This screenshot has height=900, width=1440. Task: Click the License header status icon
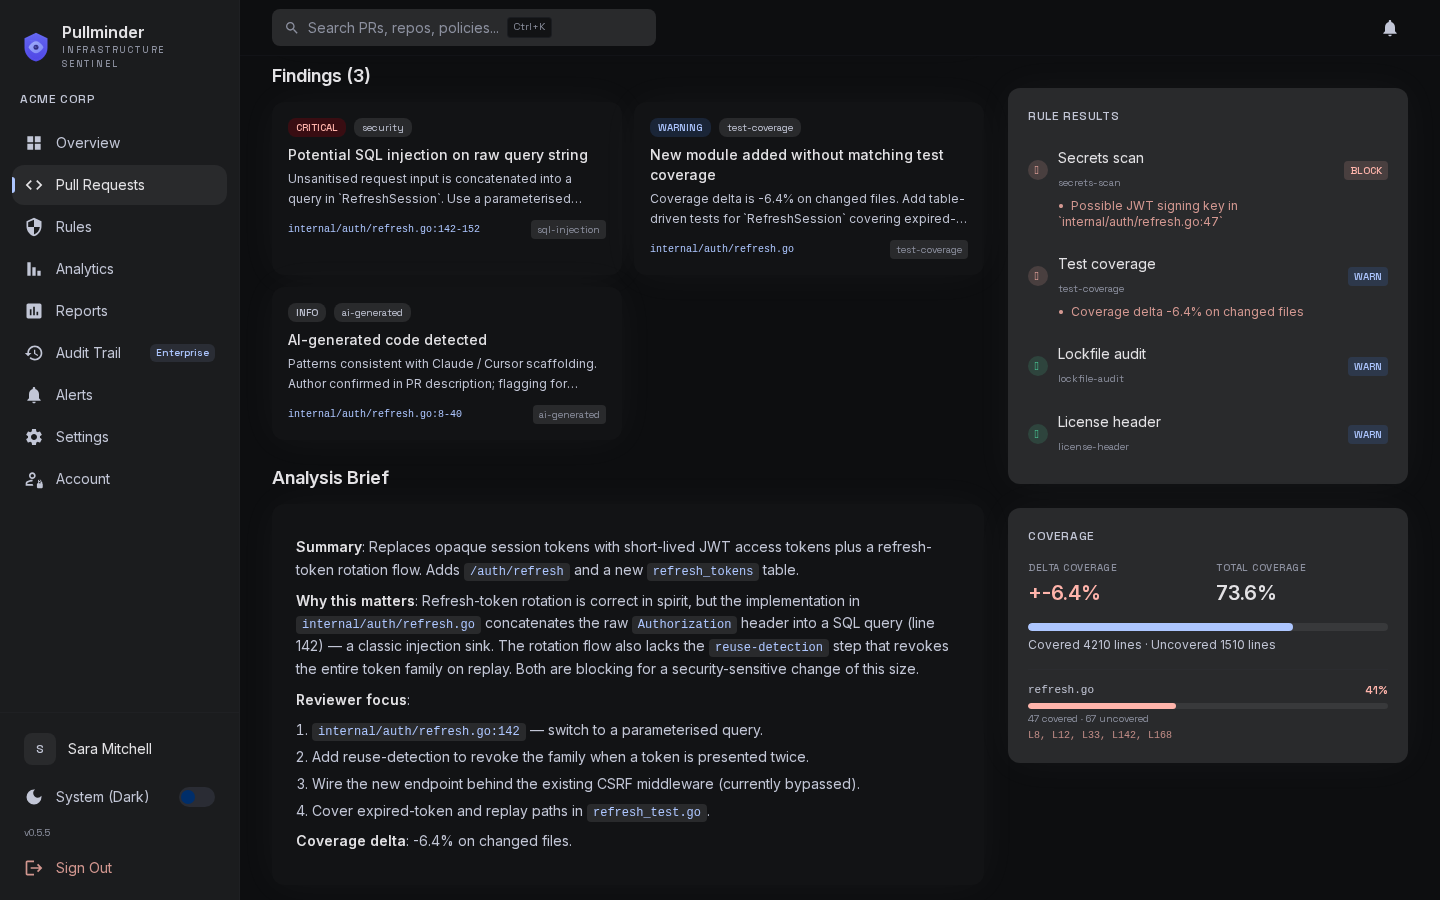(x=1038, y=434)
